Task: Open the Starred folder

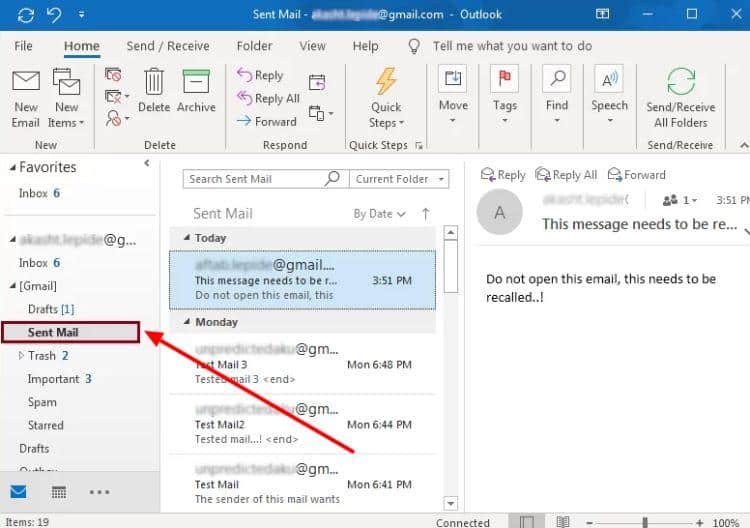Action: coord(45,425)
